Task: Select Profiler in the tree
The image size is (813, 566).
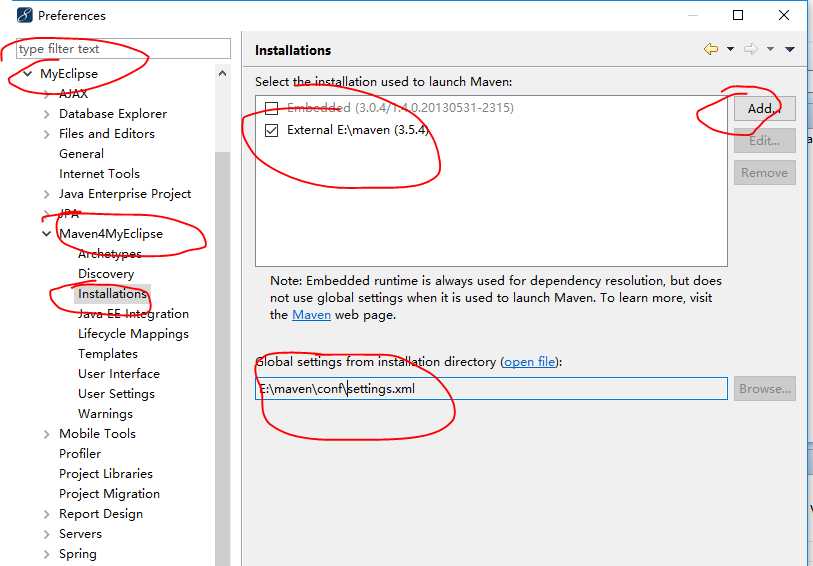Action: 80,454
